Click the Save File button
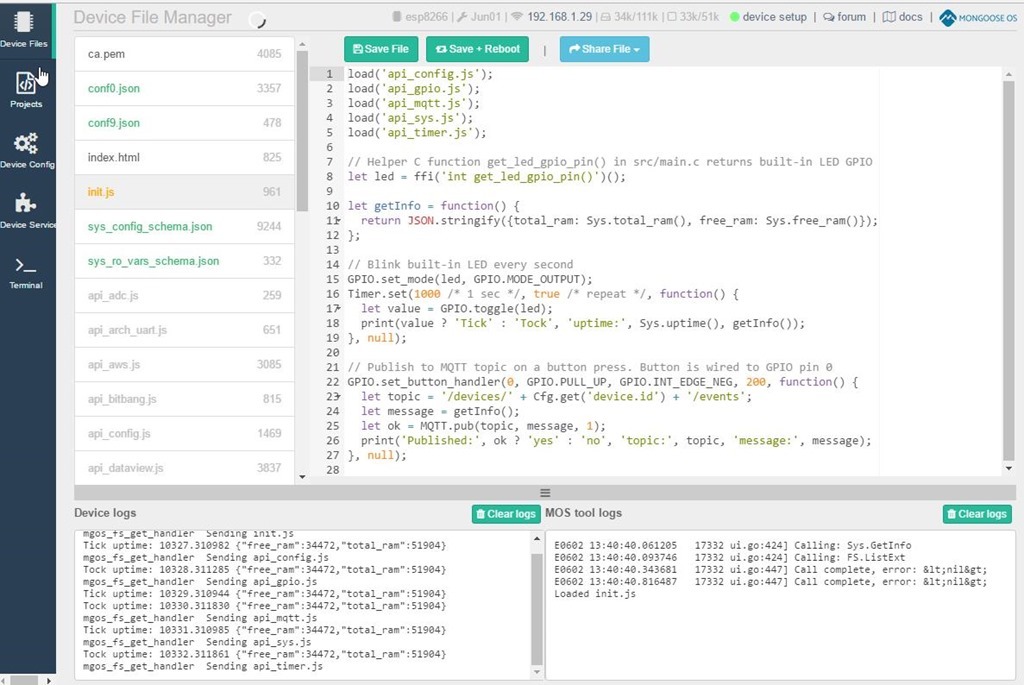 tap(381, 49)
